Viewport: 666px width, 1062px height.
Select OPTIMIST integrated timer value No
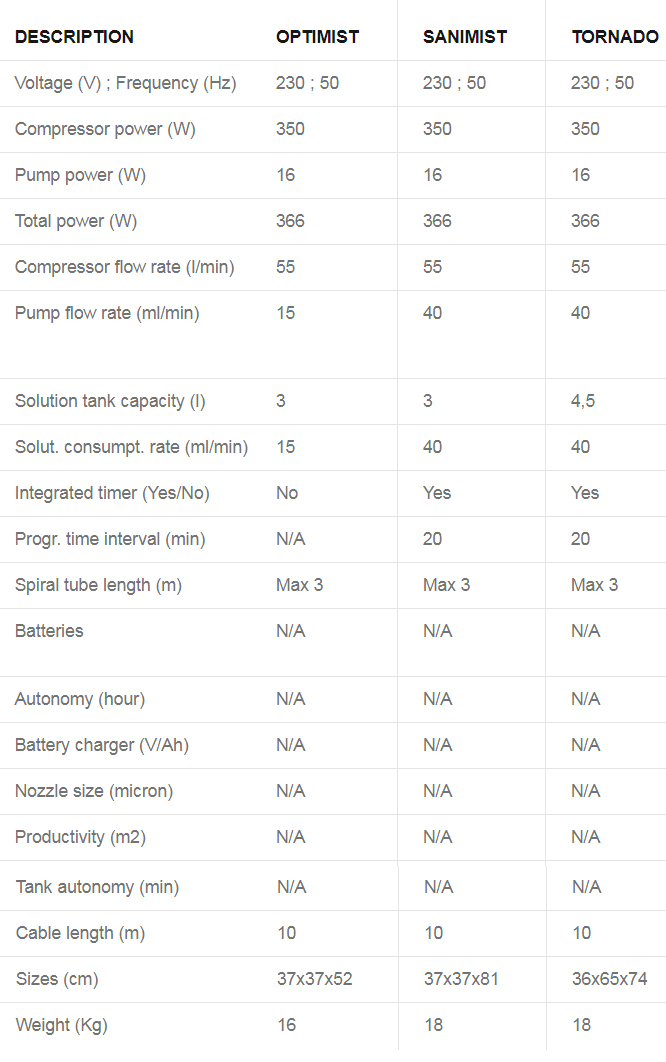click(x=287, y=493)
